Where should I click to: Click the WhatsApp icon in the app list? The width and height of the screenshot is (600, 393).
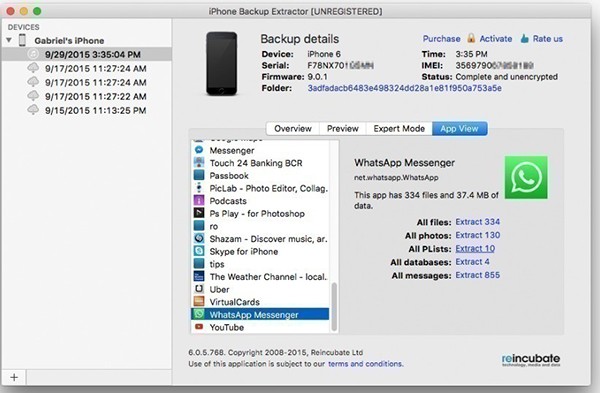199,314
